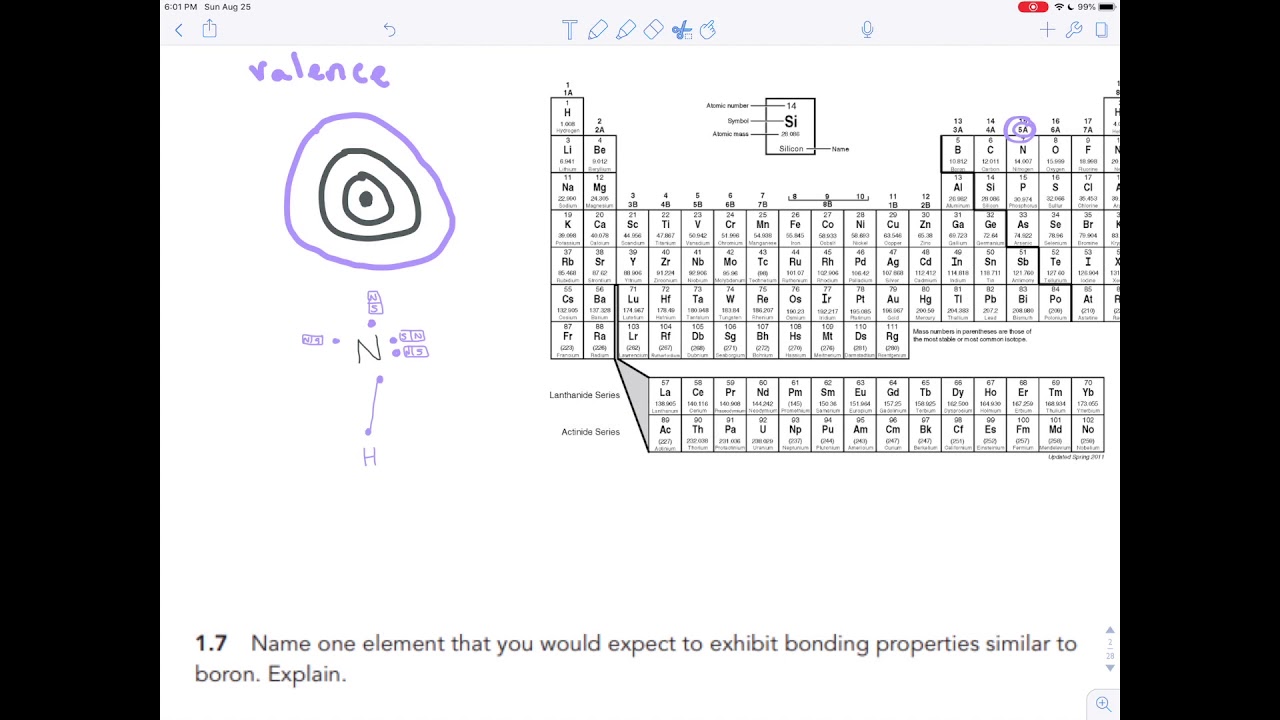Tap the question number 1.7 text
The image size is (1280, 720).
tap(211, 644)
